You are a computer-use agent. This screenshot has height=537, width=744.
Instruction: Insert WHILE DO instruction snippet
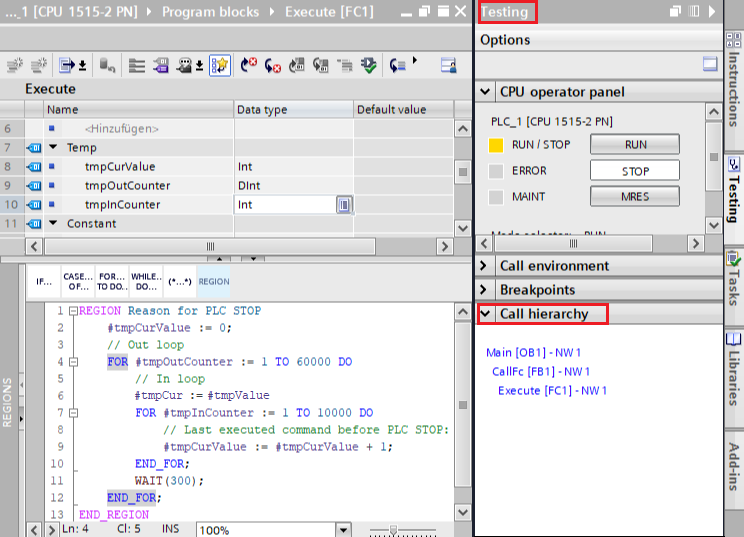[x=146, y=281]
